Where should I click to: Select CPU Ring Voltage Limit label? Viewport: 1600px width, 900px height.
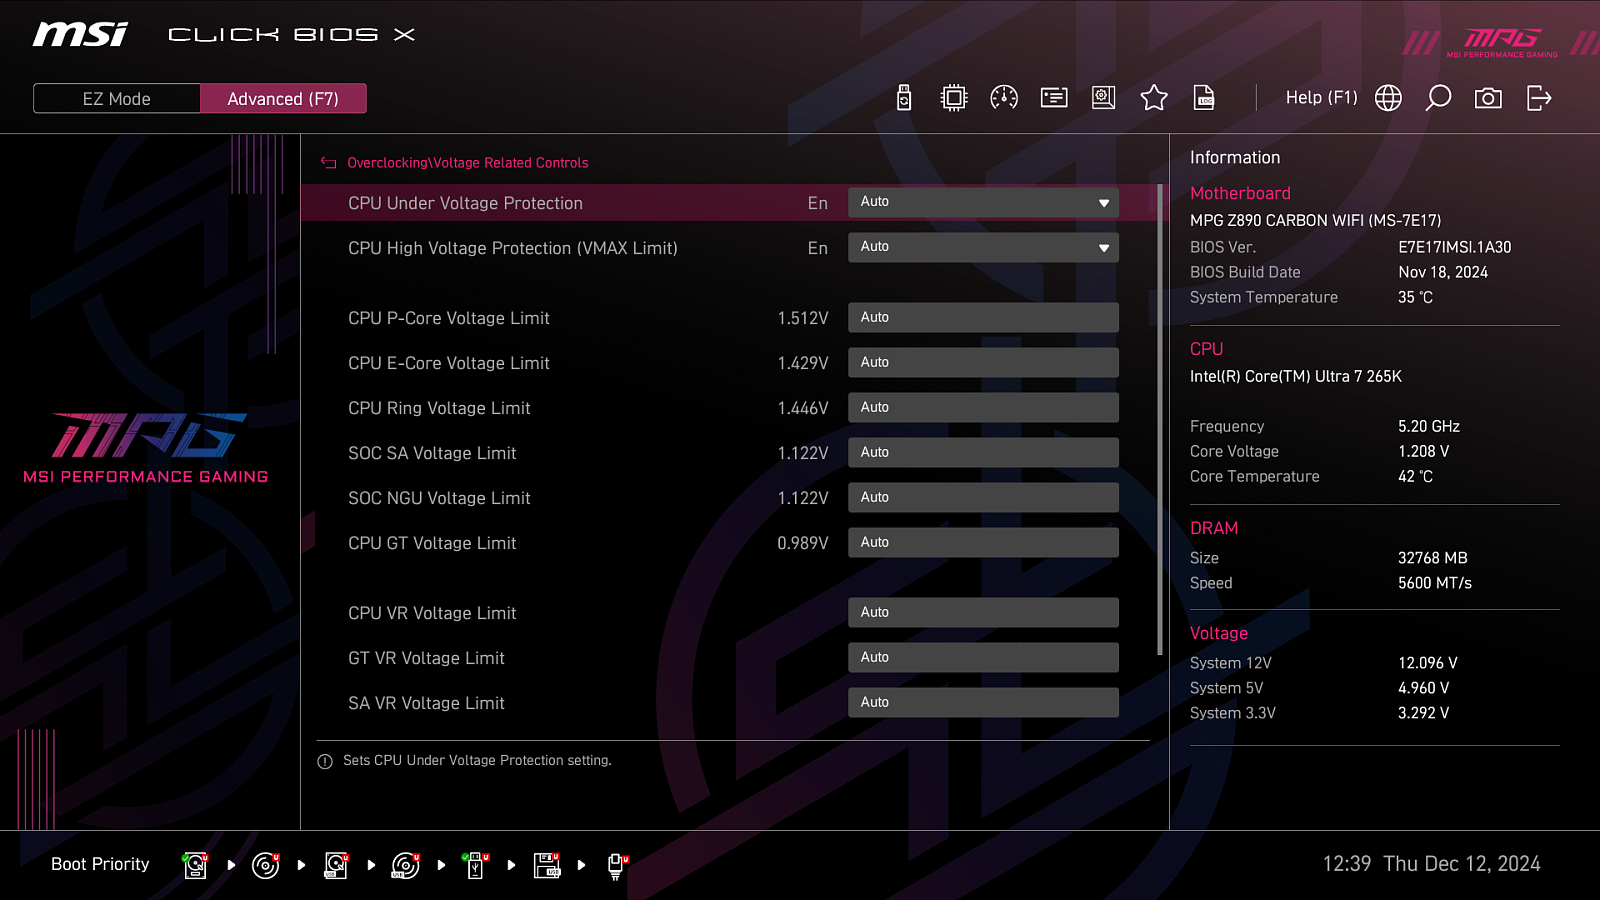[x=439, y=408]
